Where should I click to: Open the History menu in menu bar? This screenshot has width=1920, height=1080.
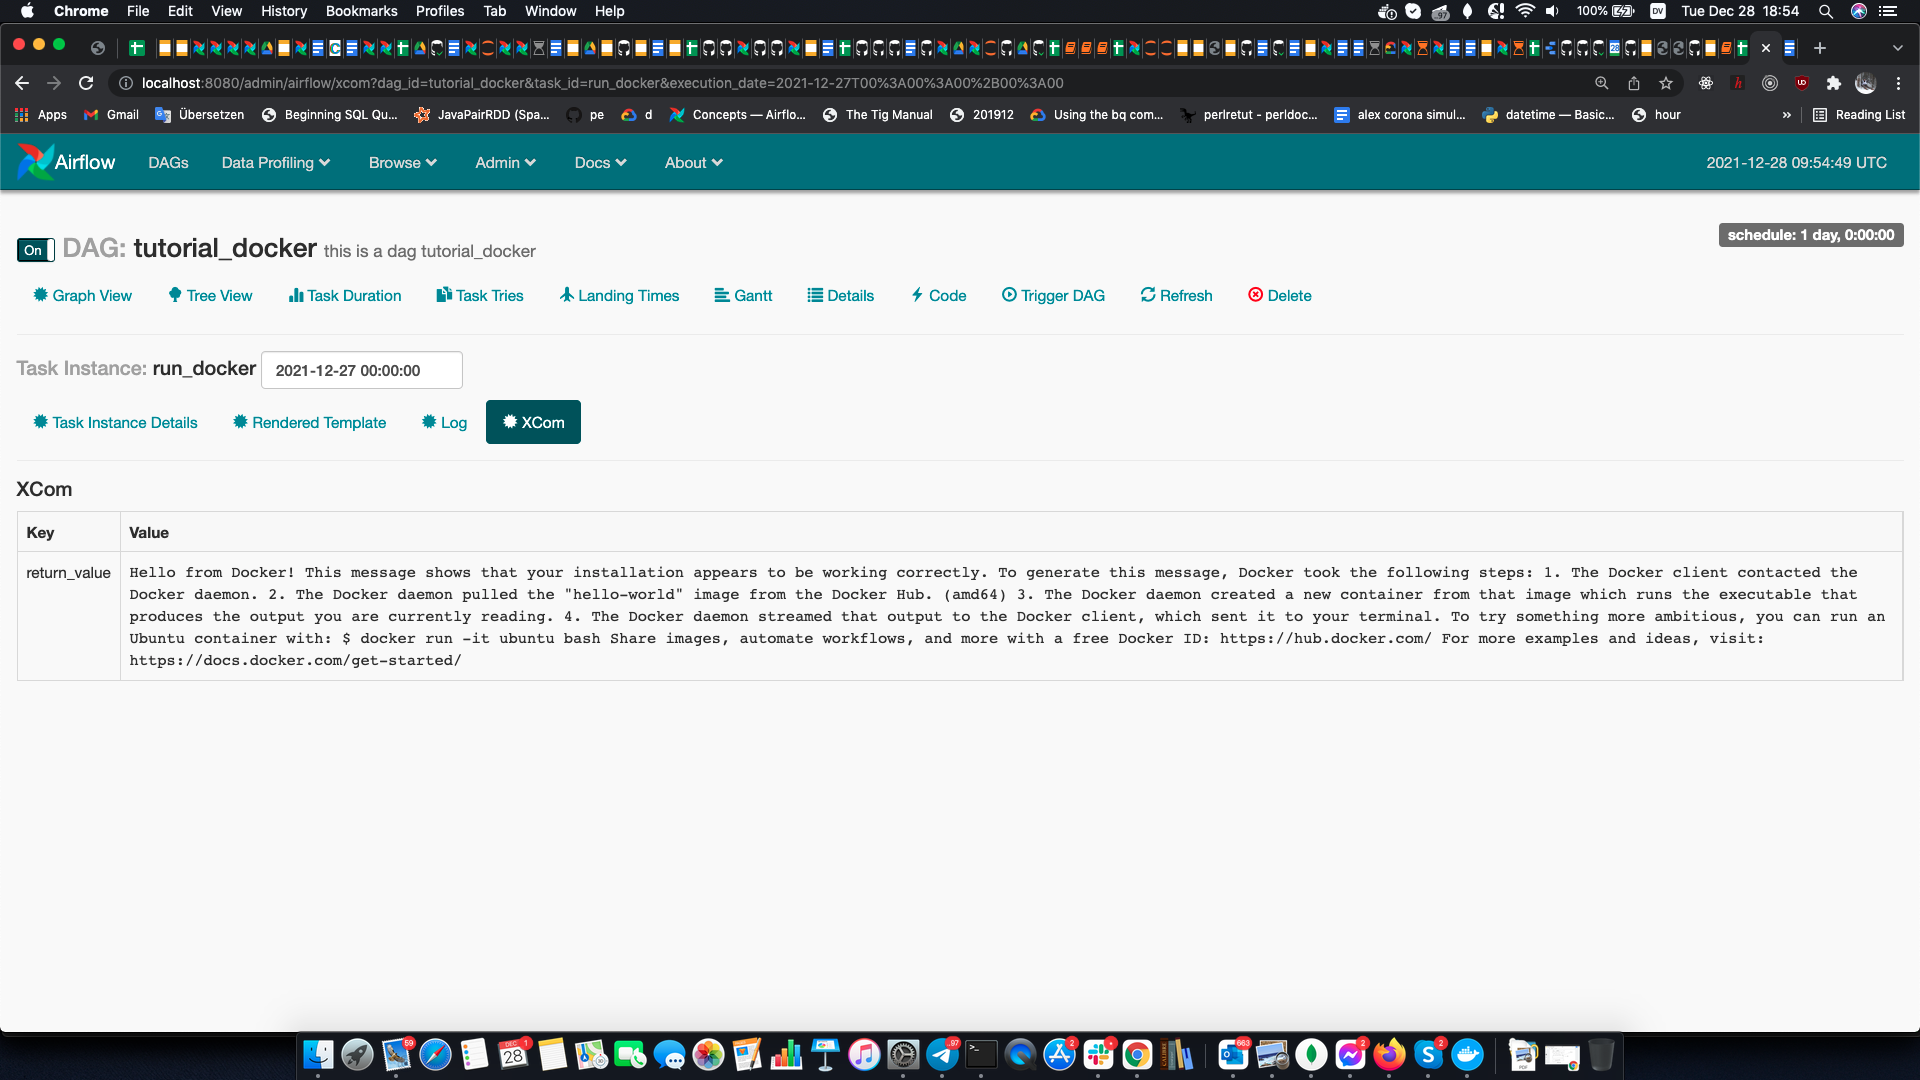[x=284, y=11]
